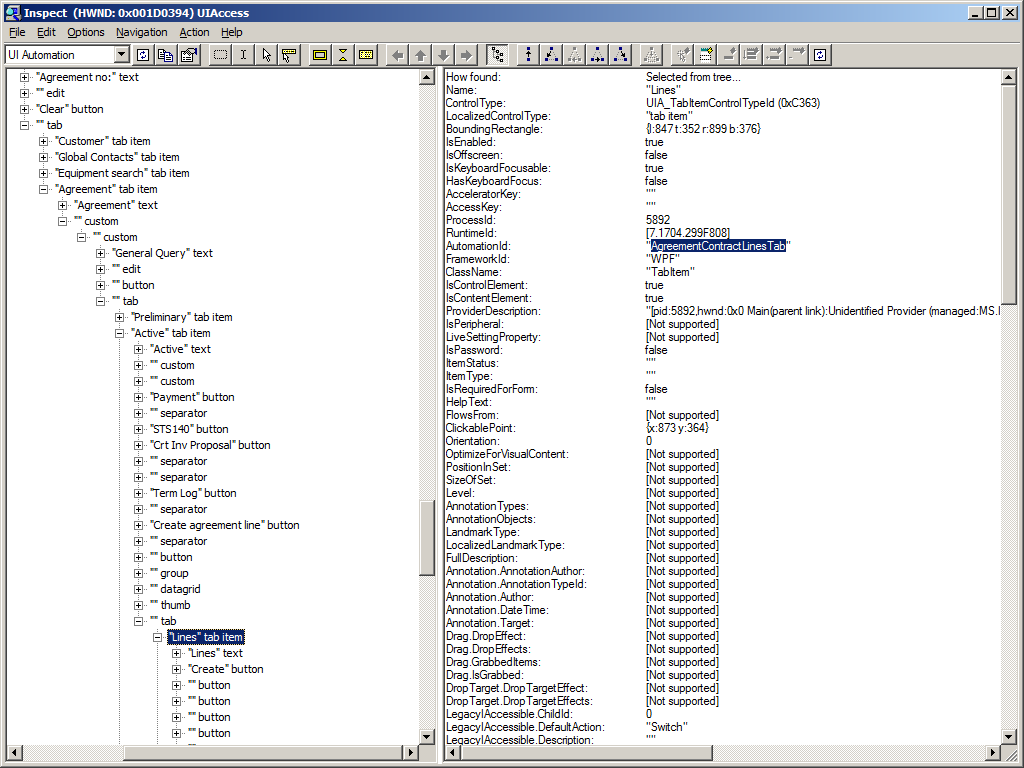Navigate to parent element using toolbar icon
The image size is (1024, 768).
coord(528,55)
